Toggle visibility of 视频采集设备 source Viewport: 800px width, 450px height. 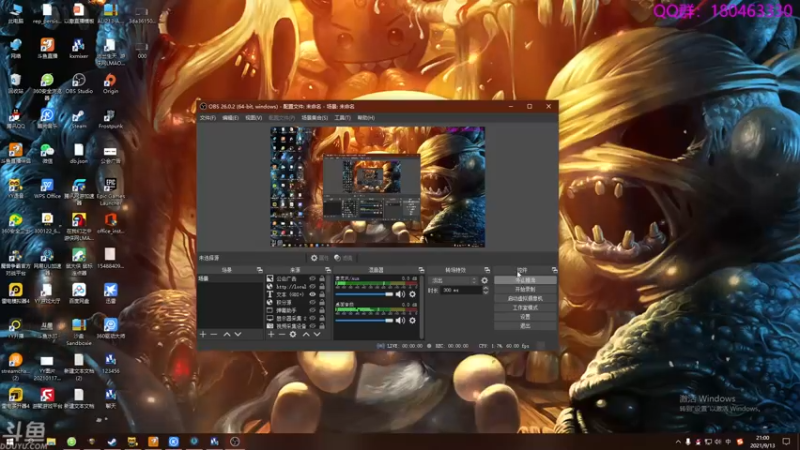[312, 326]
